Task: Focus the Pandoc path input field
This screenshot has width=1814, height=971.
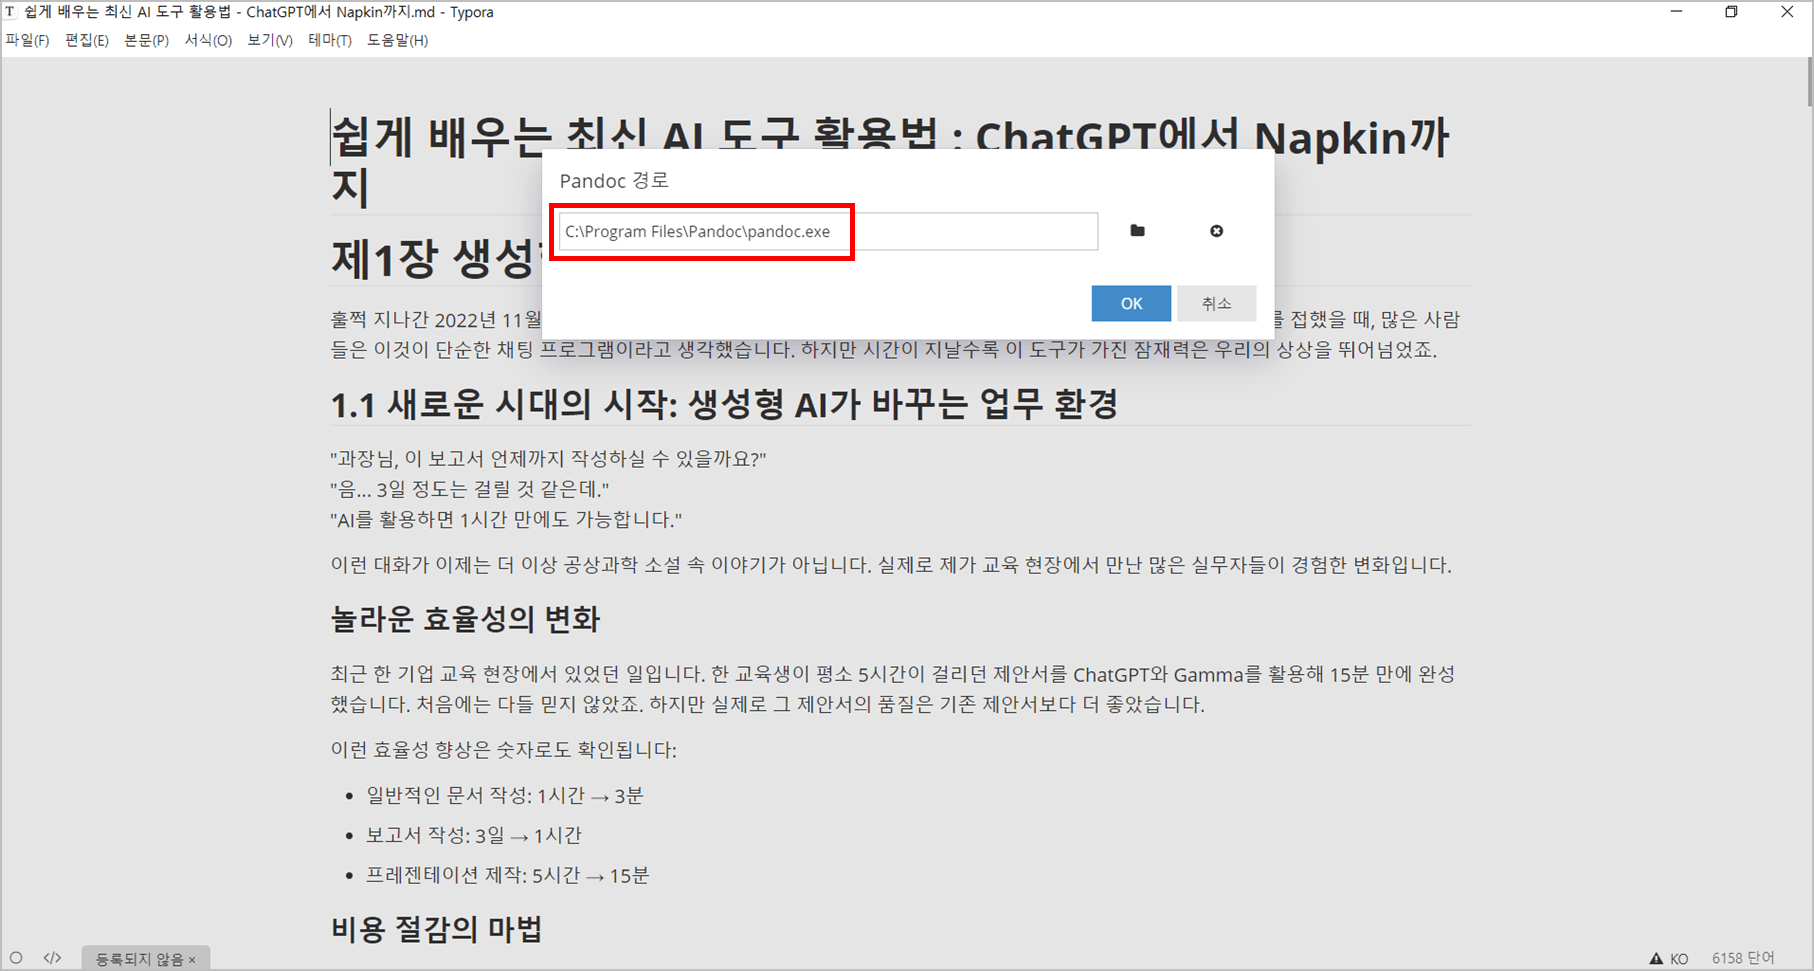Action: pos(828,231)
